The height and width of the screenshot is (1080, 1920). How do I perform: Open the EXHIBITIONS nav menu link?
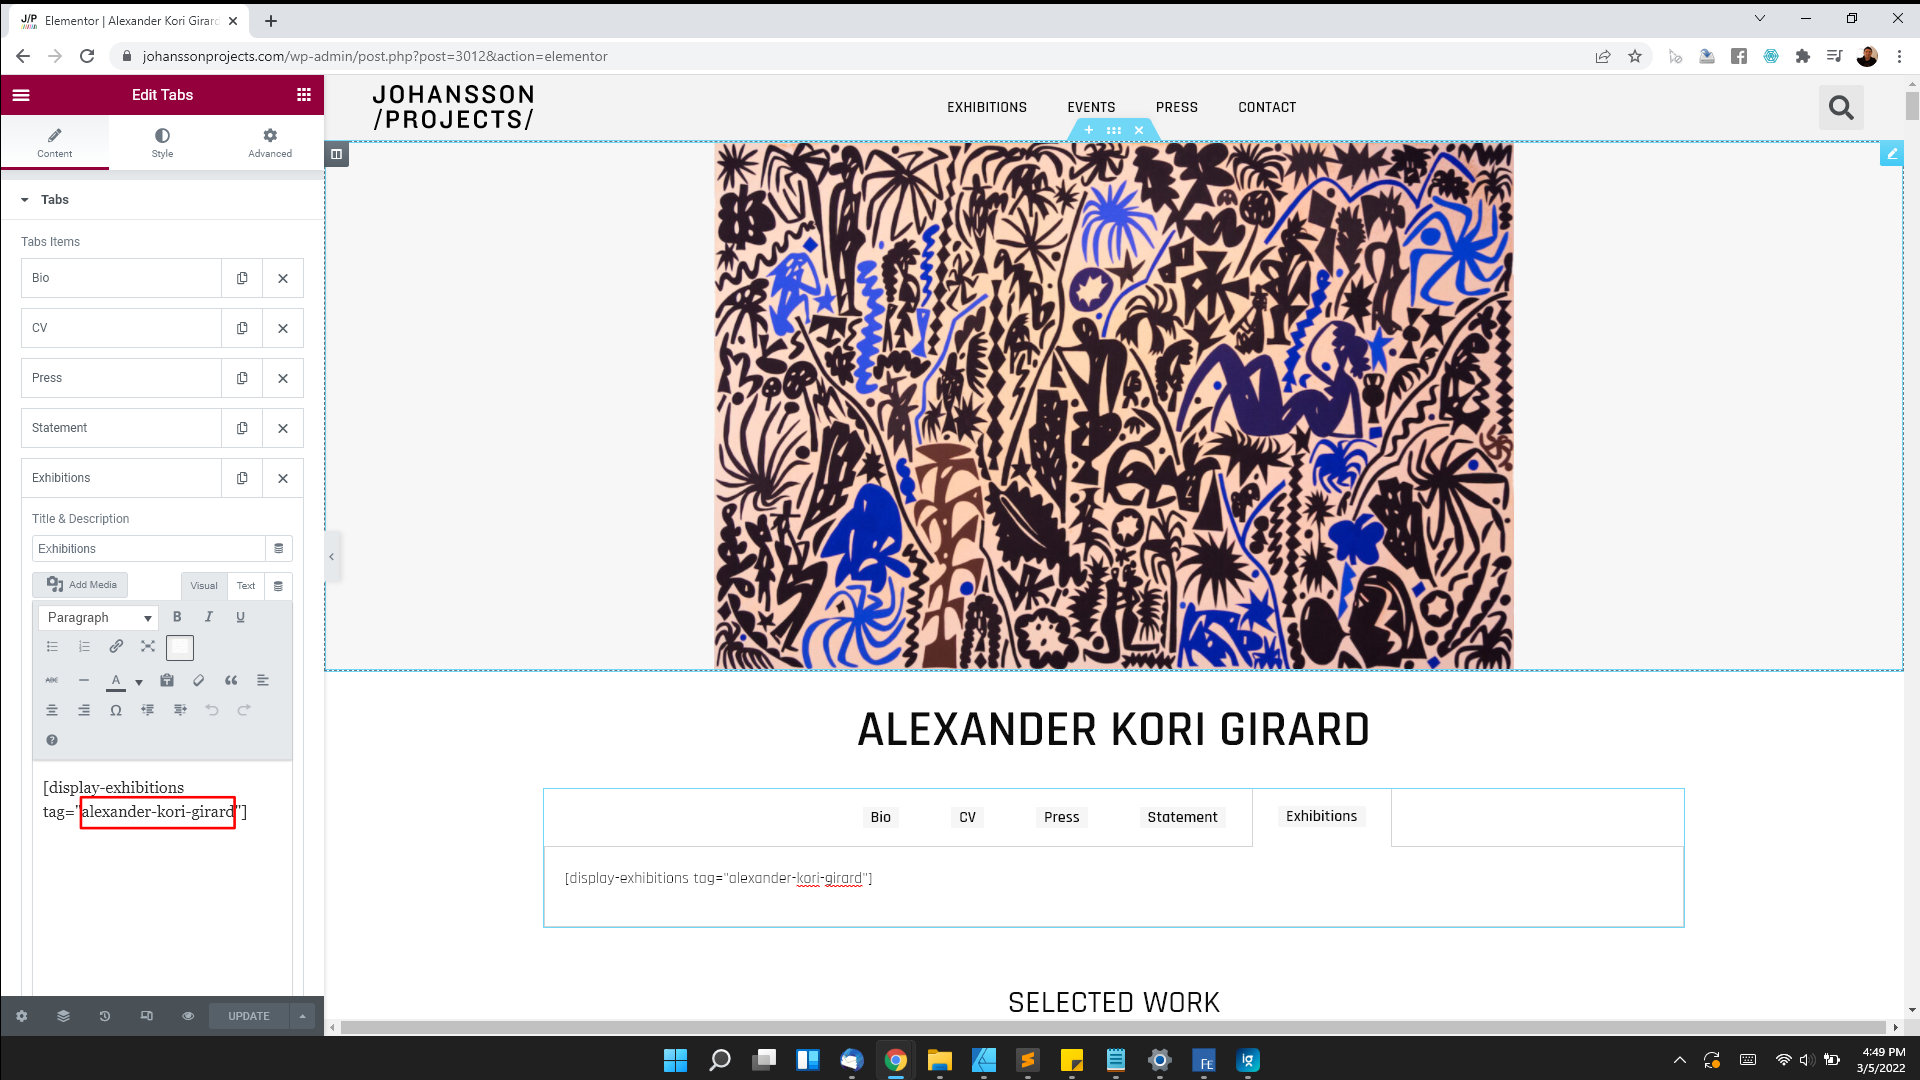987,107
